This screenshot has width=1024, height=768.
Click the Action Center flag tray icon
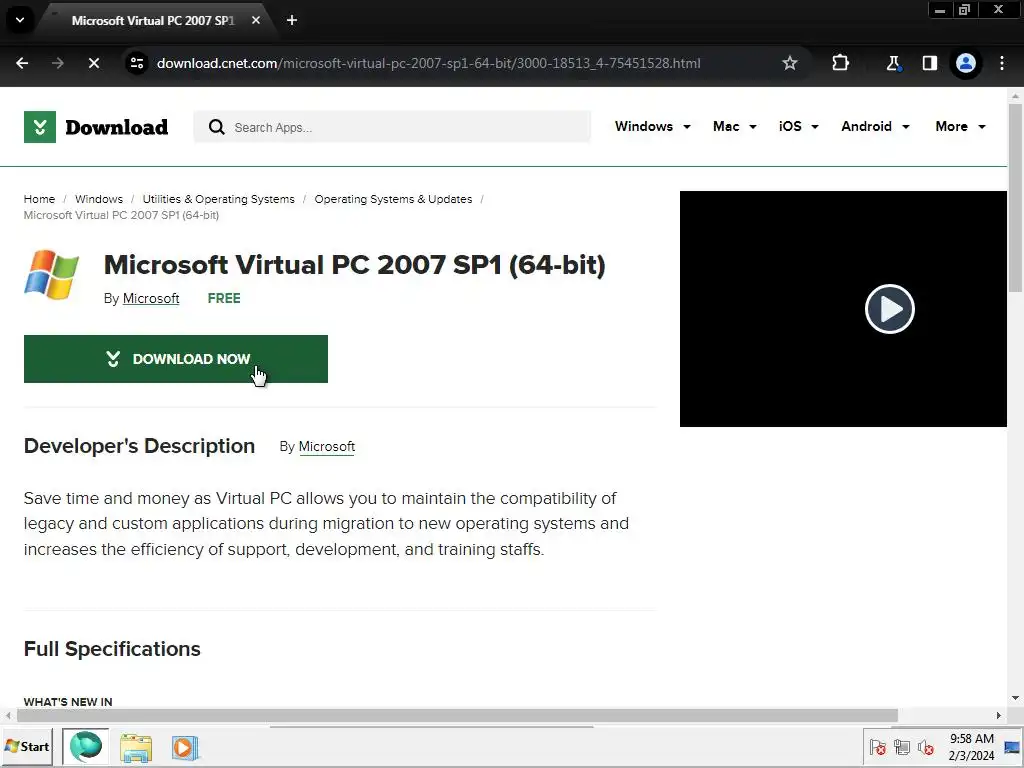pyautogui.click(x=878, y=747)
